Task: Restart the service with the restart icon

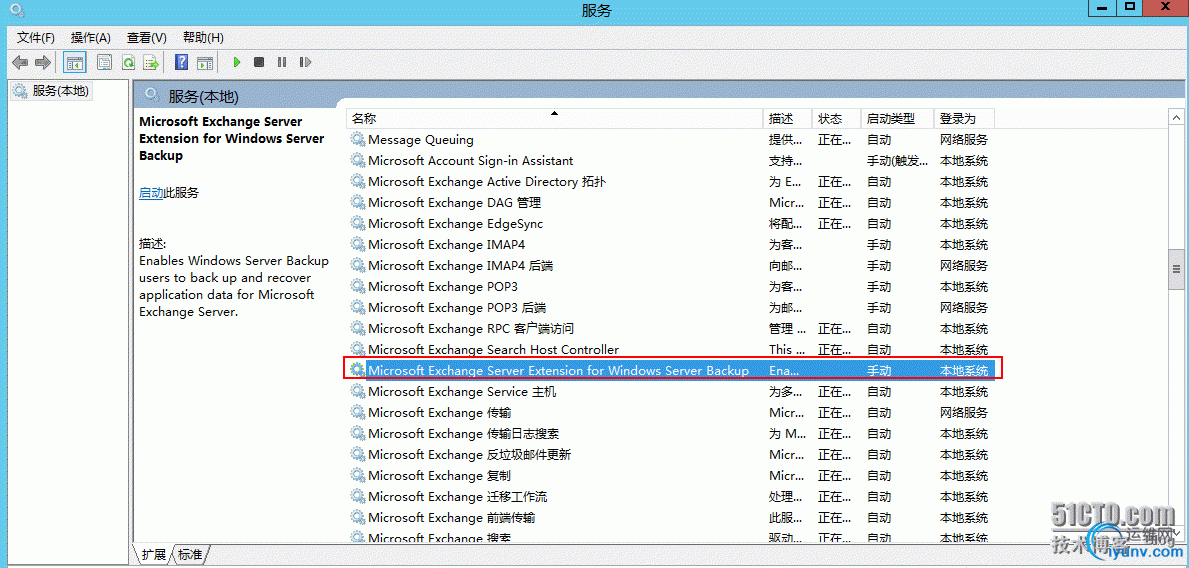Action: coord(305,62)
